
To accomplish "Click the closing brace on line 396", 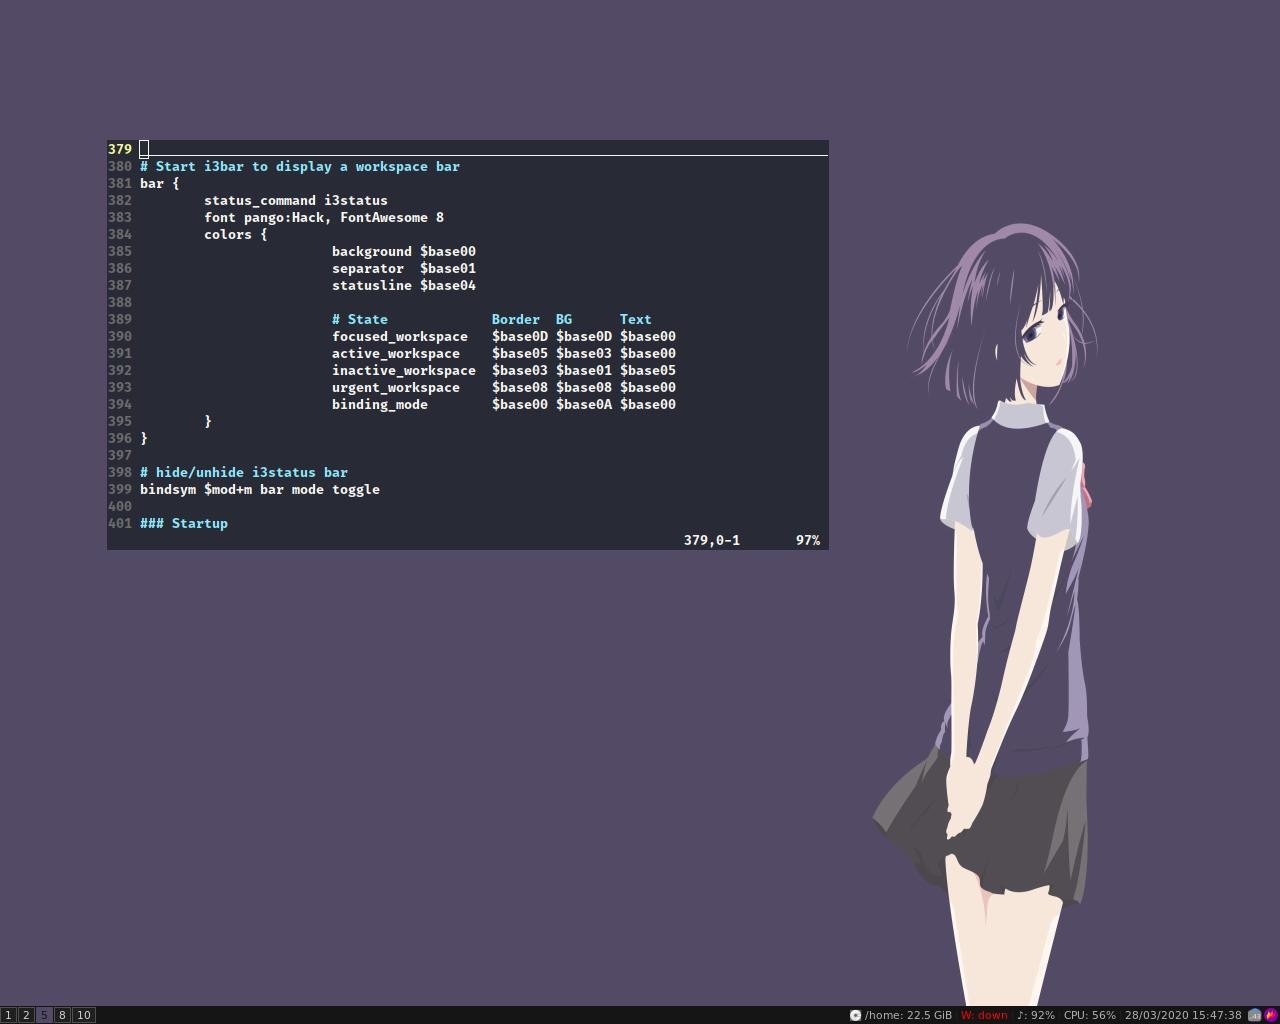I will pos(144,438).
